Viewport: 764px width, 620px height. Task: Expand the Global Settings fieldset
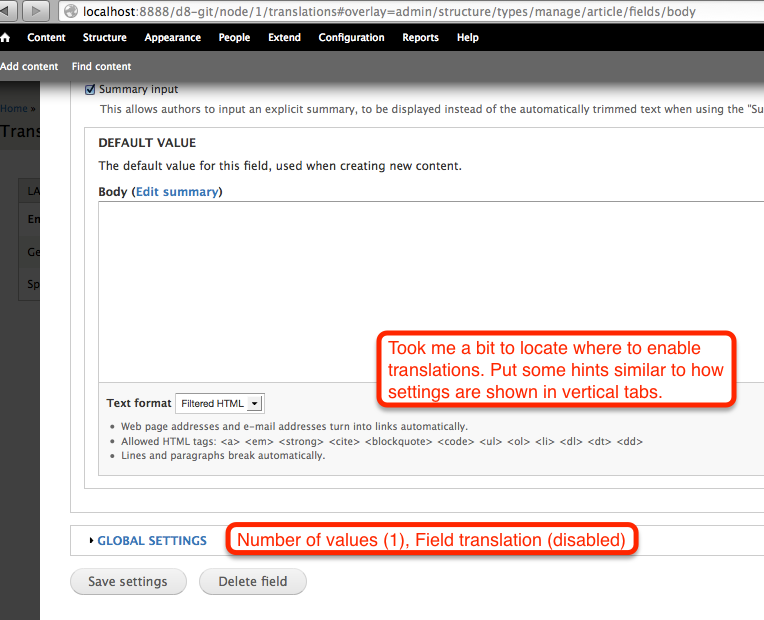click(x=152, y=541)
